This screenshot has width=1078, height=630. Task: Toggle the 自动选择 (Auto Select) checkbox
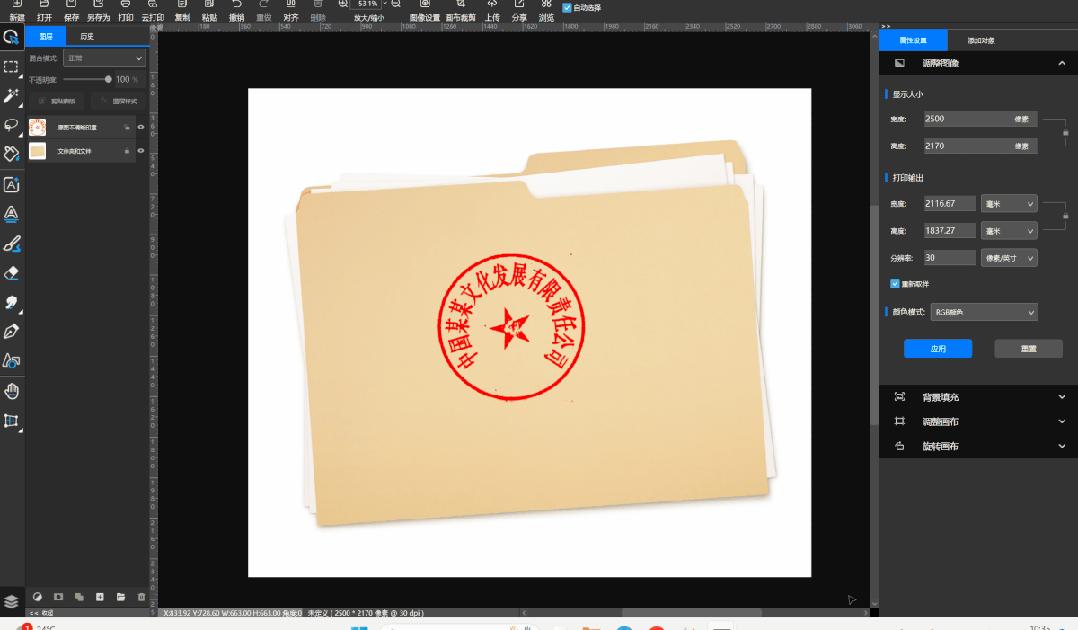pos(566,8)
